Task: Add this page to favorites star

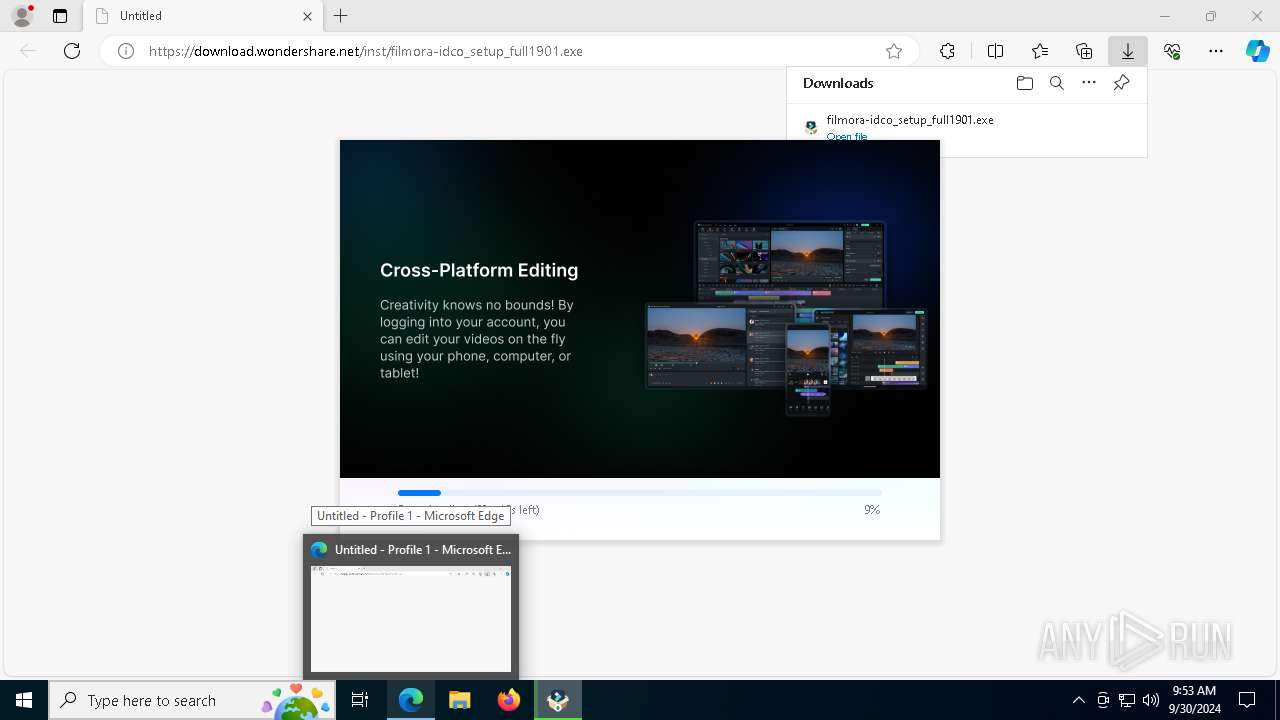Action: pos(894,51)
